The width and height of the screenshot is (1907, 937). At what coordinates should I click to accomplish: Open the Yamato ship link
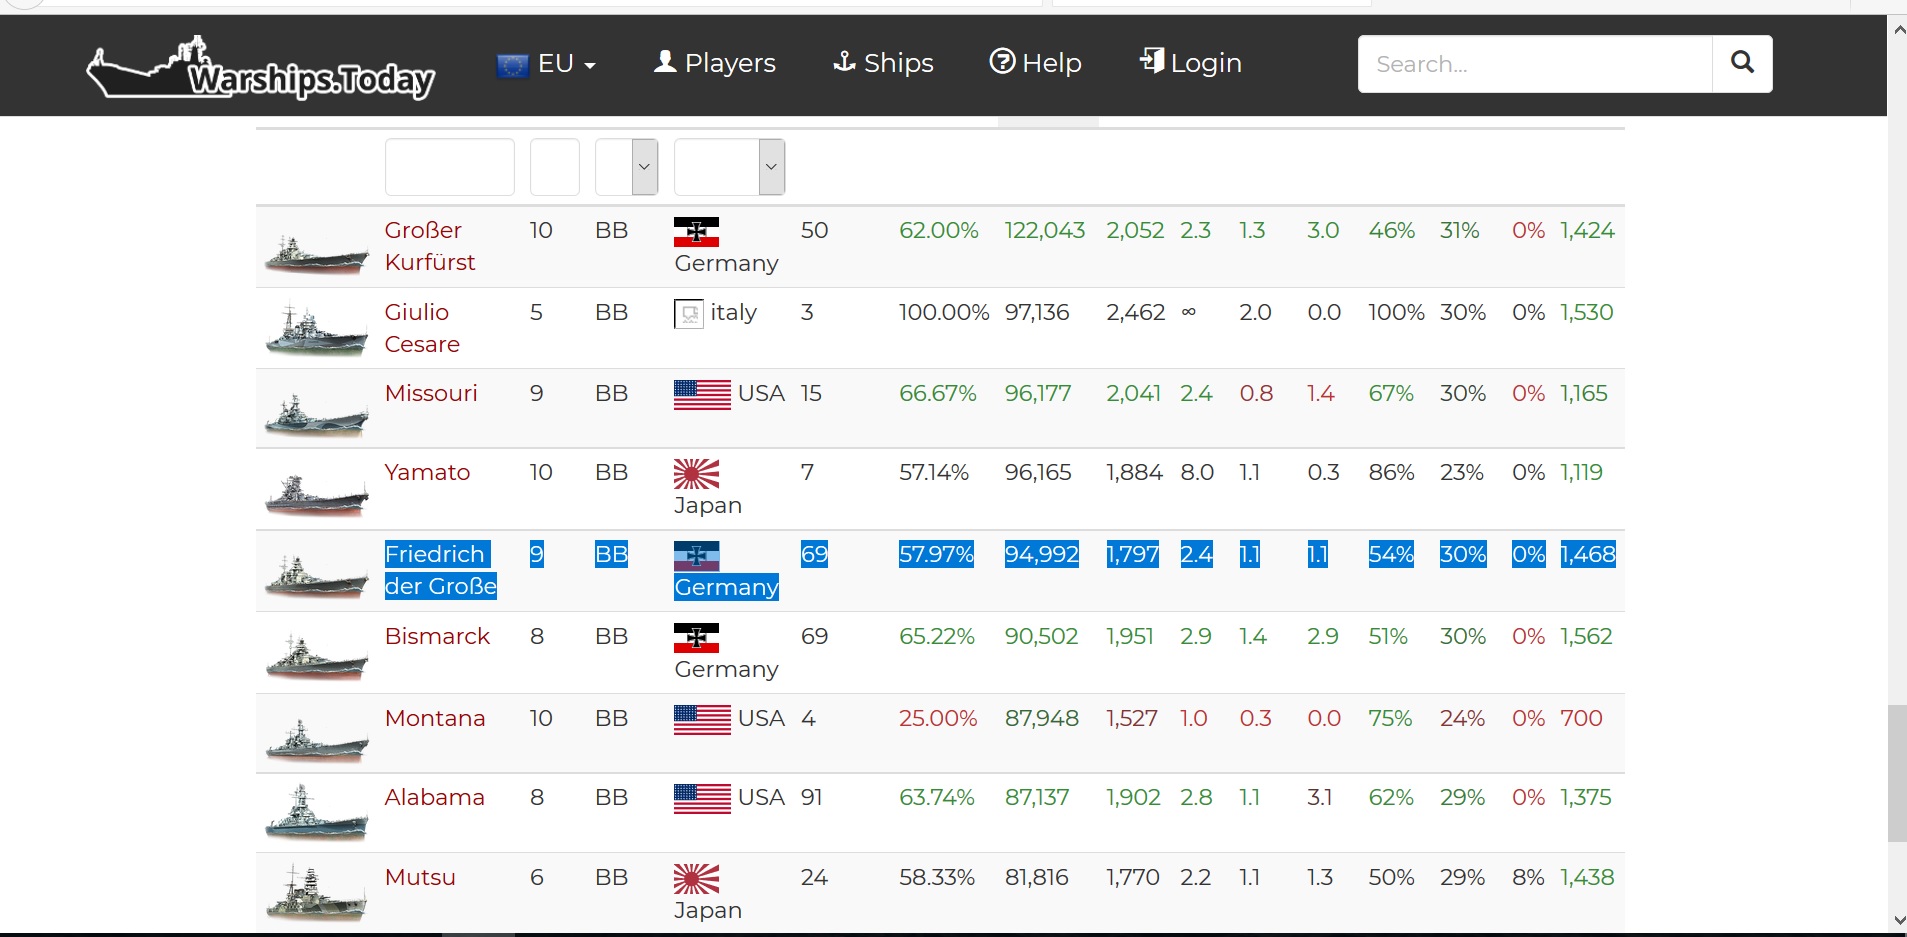click(427, 472)
